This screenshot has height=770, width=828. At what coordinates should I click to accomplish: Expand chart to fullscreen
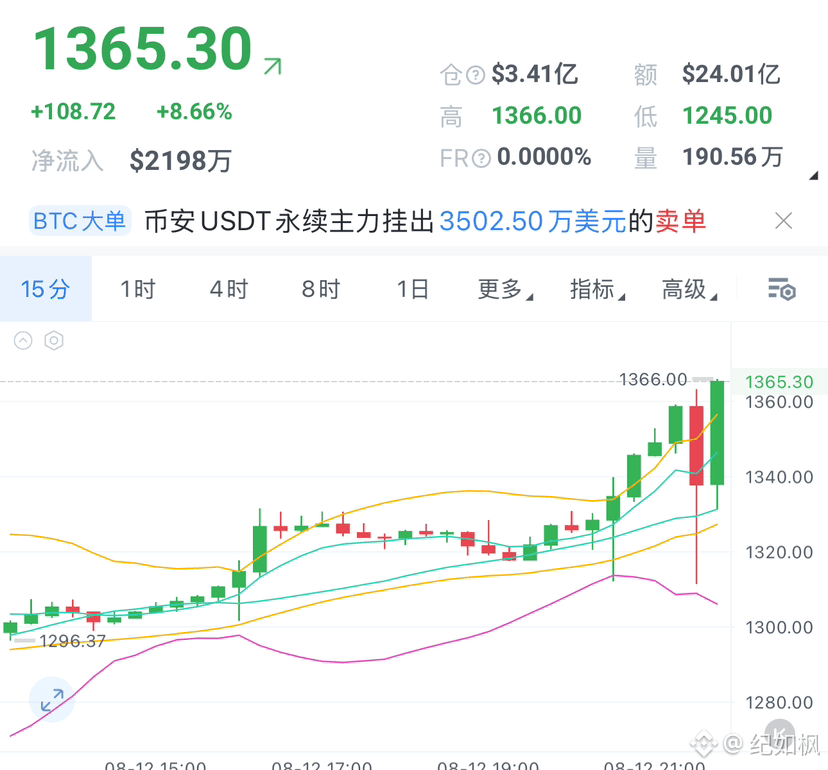pyautogui.click(x=52, y=699)
